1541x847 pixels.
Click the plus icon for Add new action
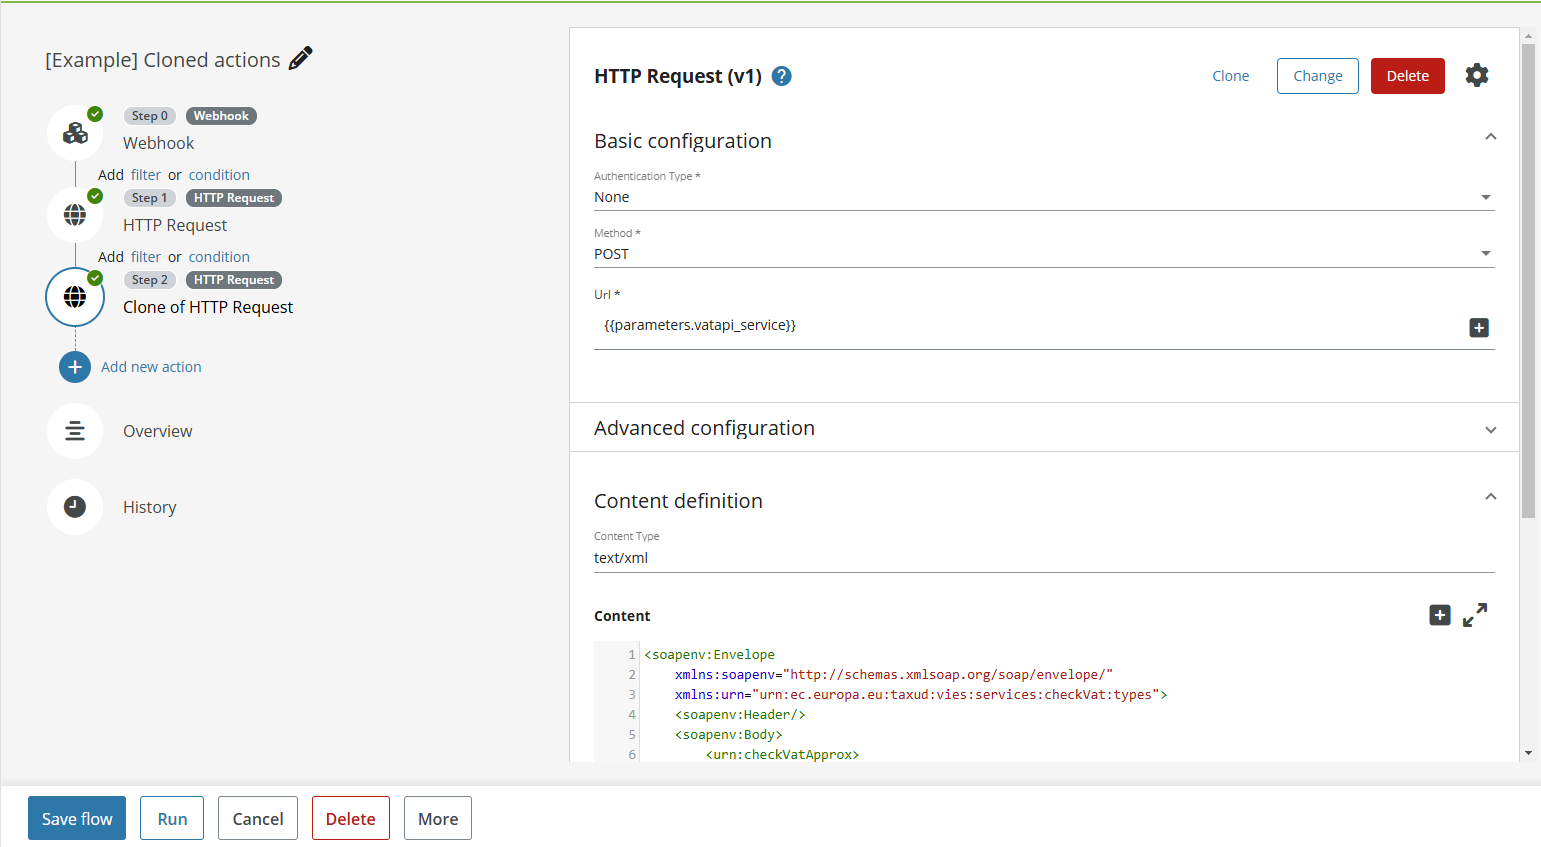coord(75,367)
